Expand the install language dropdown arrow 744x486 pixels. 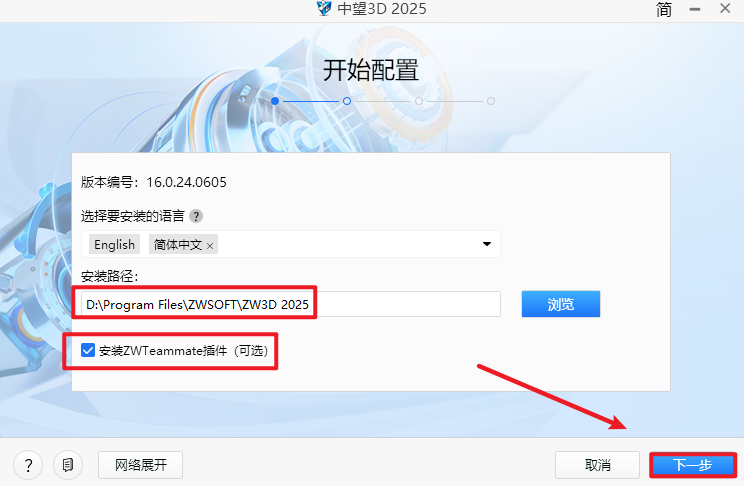487,244
